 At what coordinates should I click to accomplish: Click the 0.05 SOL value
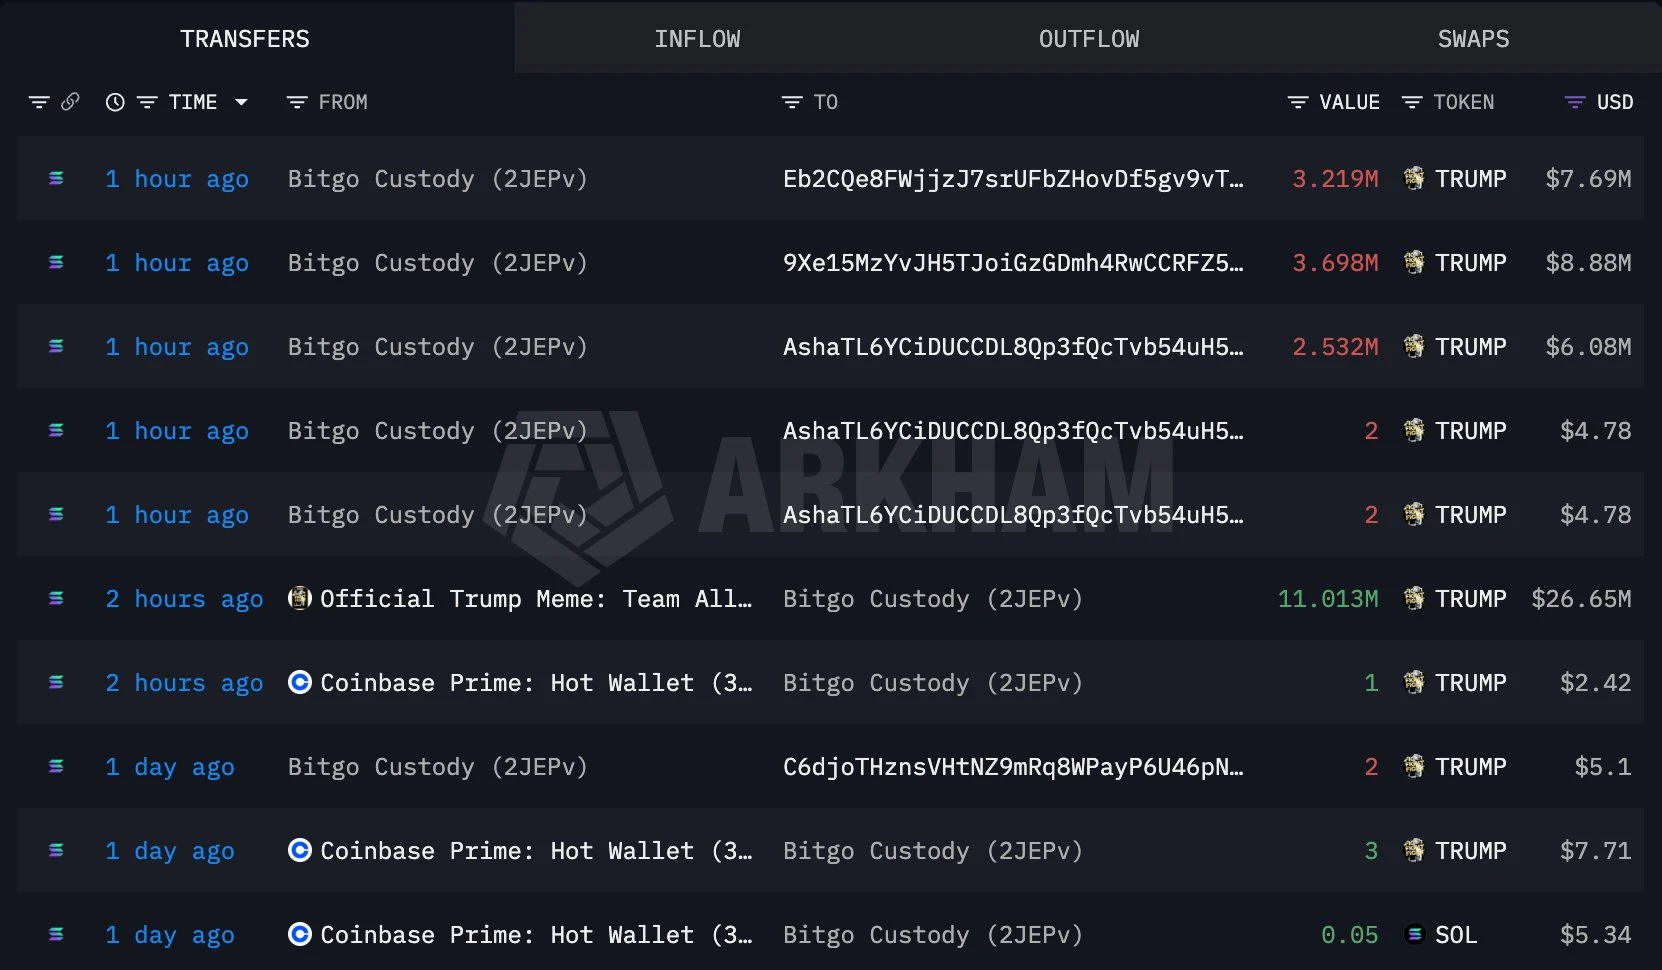[1350, 935]
